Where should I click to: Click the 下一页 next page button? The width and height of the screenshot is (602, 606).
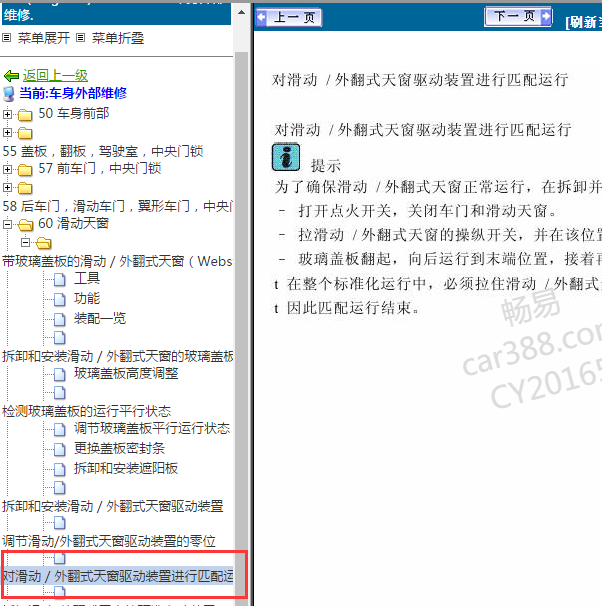[x=518, y=17]
